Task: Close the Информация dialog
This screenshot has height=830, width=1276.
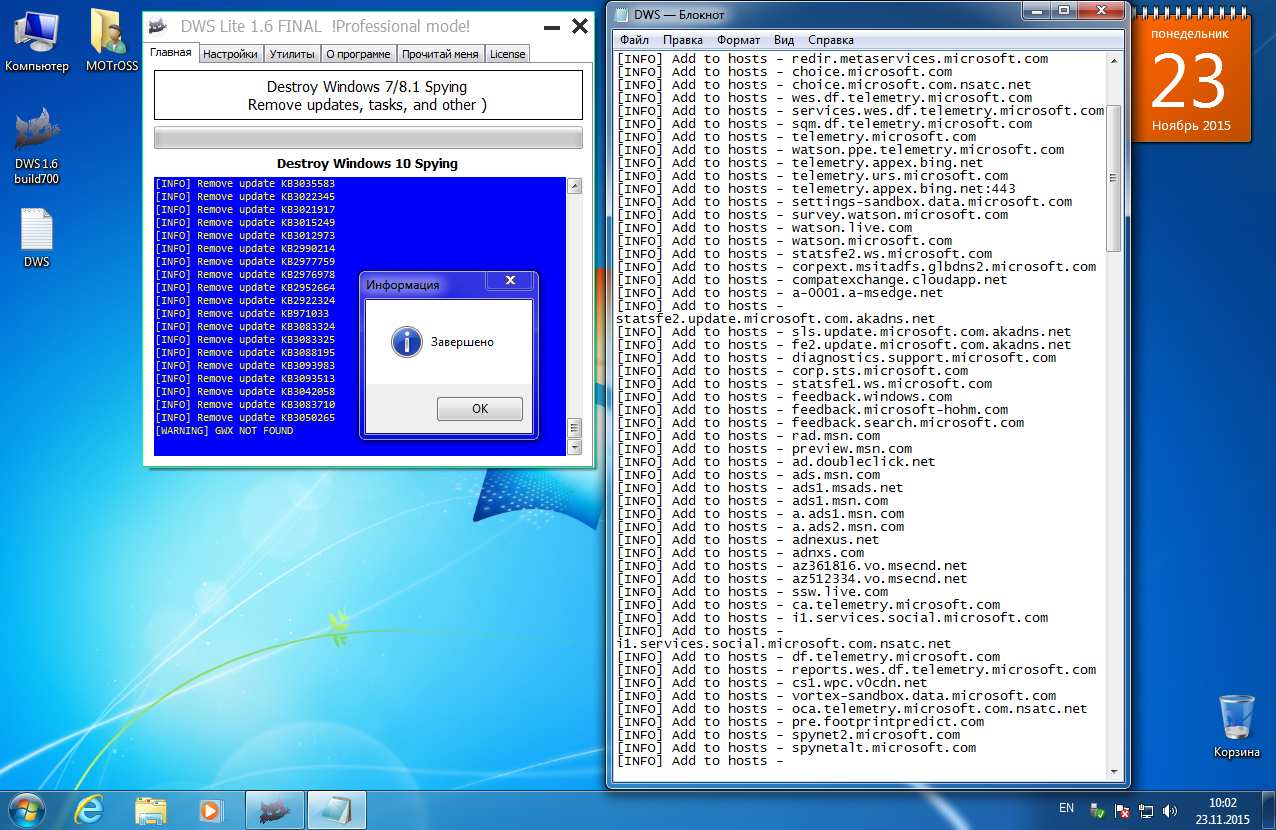Action: click(x=509, y=281)
